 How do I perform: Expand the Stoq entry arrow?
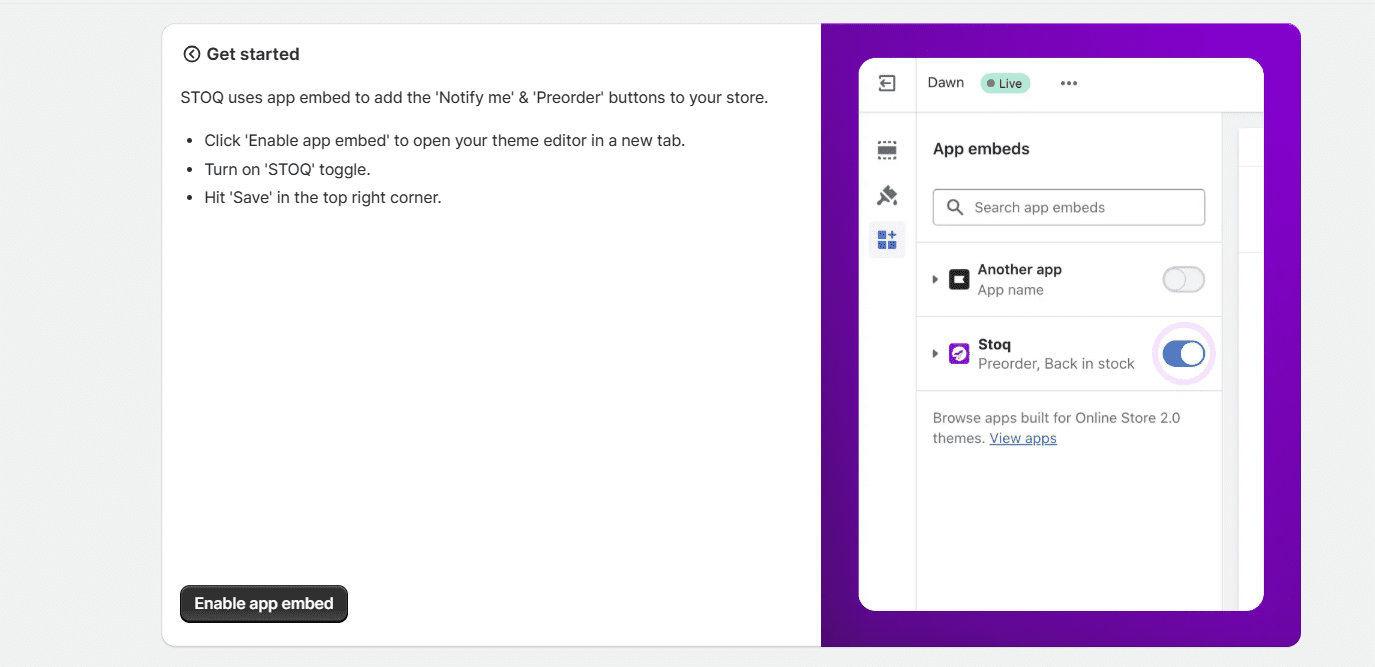935,354
